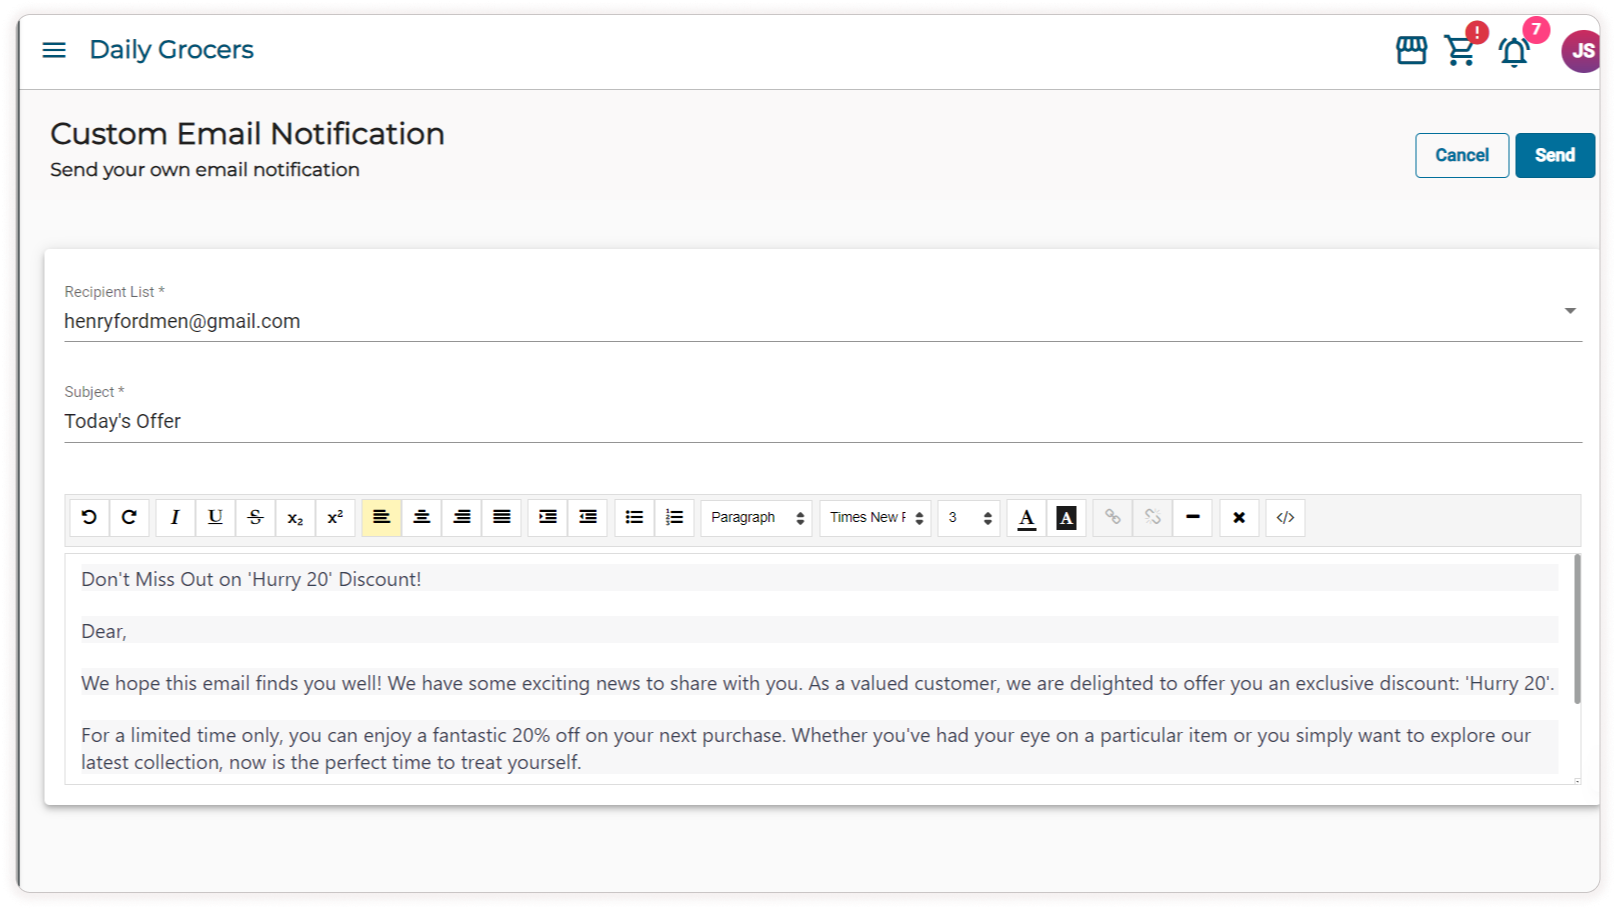Click the Subject input field
This screenshot has width=1616, height=909.
(x=822, y=421)
